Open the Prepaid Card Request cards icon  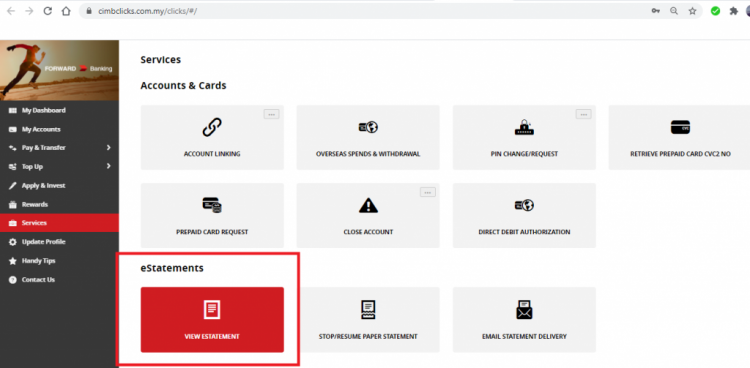[x=212, y=205]
